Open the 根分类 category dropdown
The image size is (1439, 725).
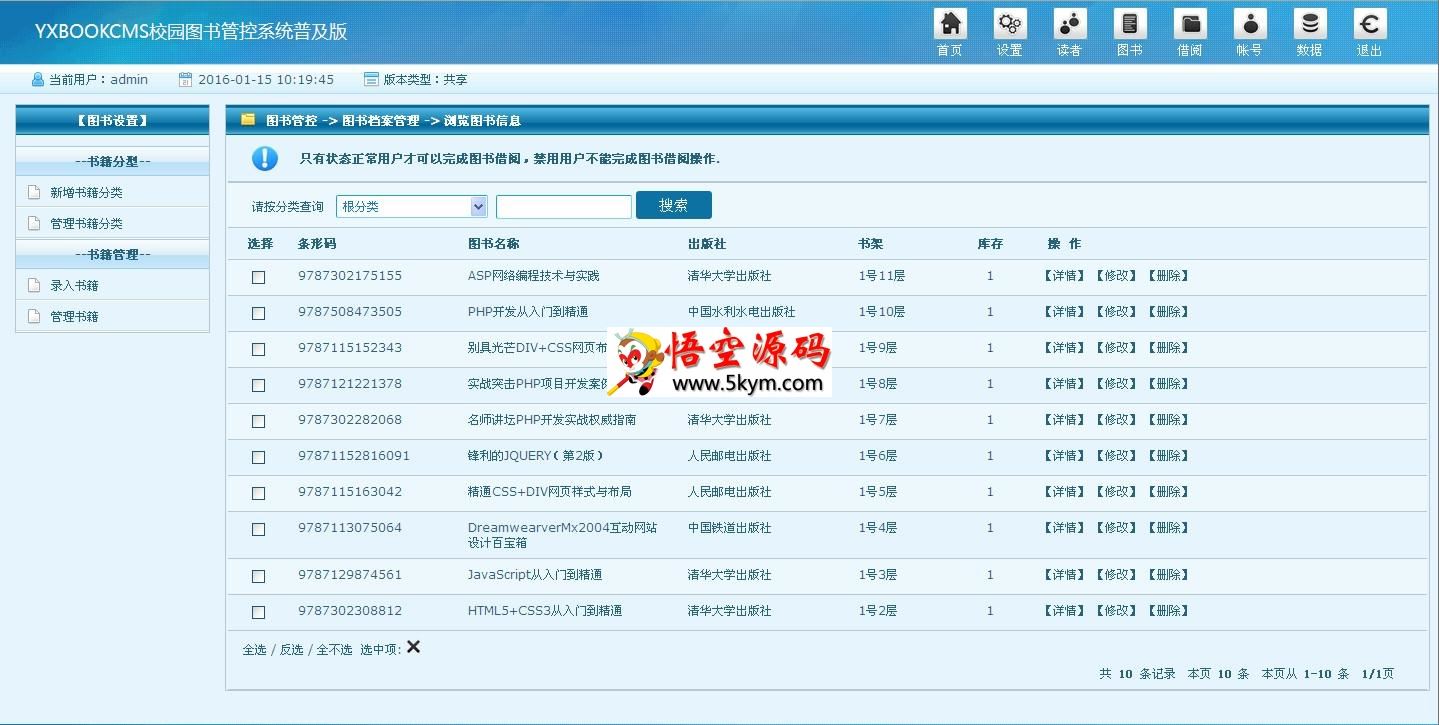pos(412,206)
